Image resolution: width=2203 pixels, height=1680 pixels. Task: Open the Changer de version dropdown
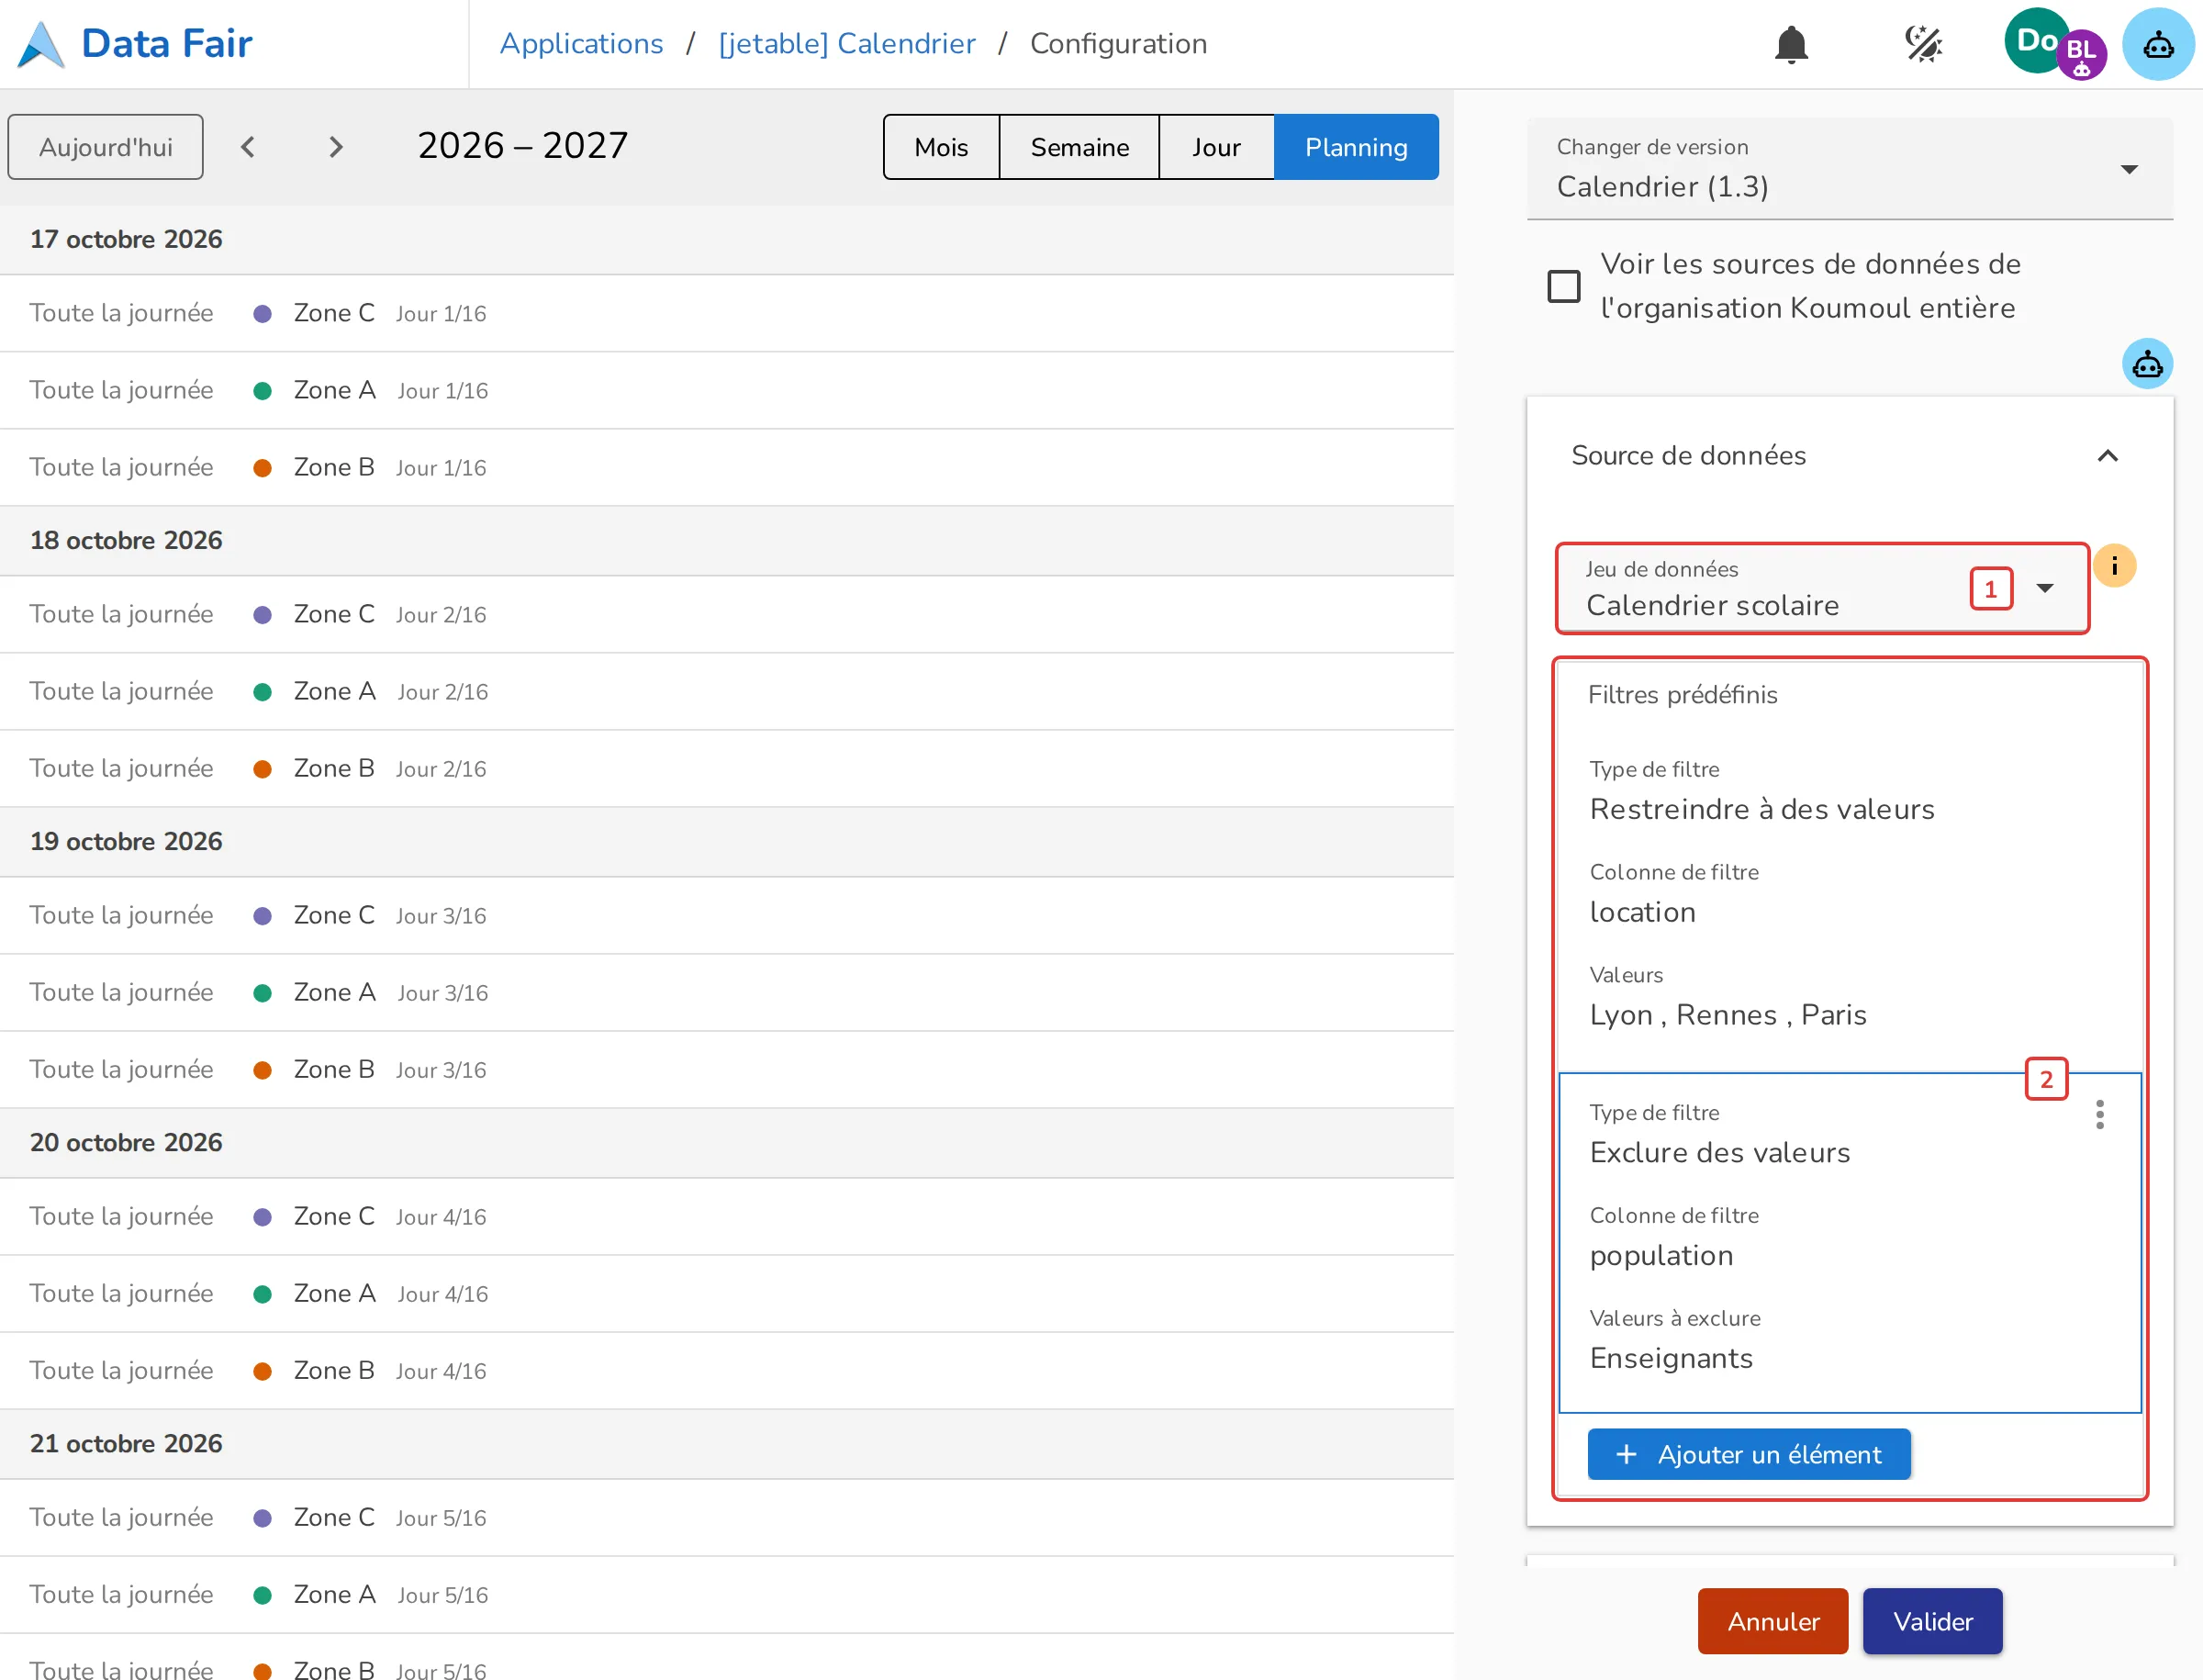[x=1849, y=168]
